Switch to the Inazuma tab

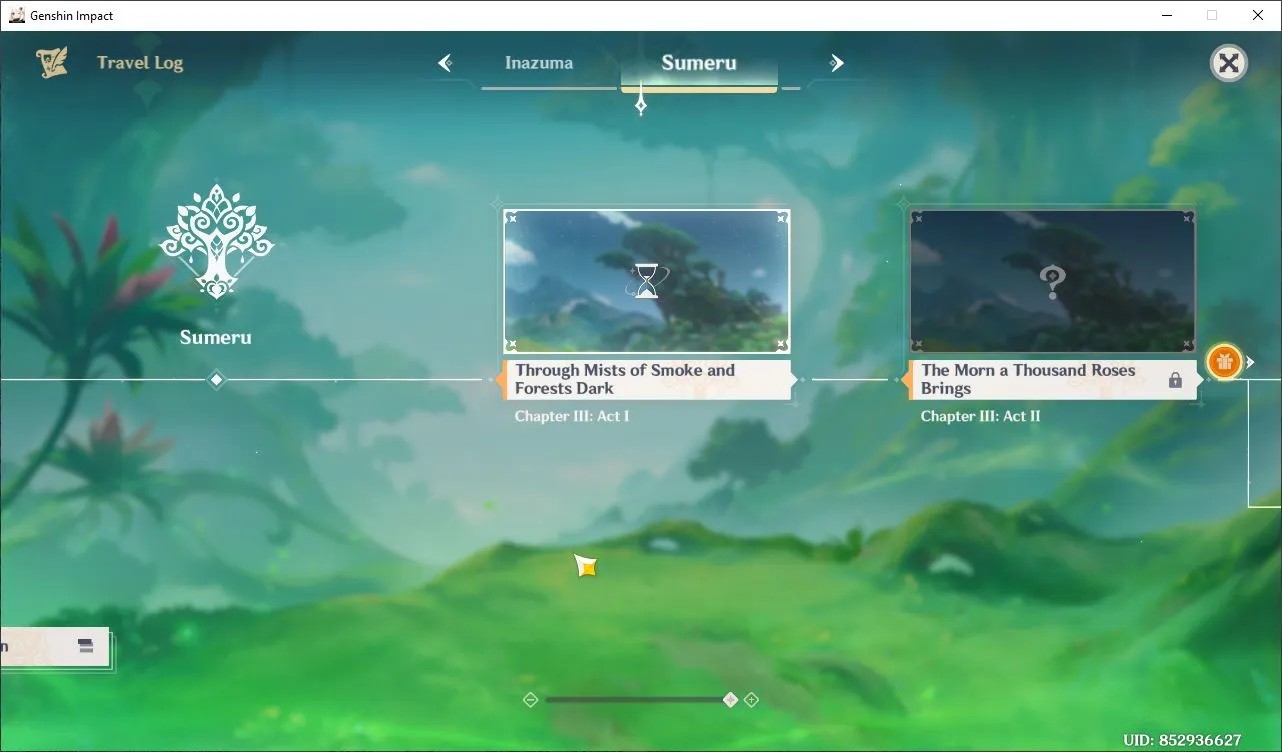[539, 63]
